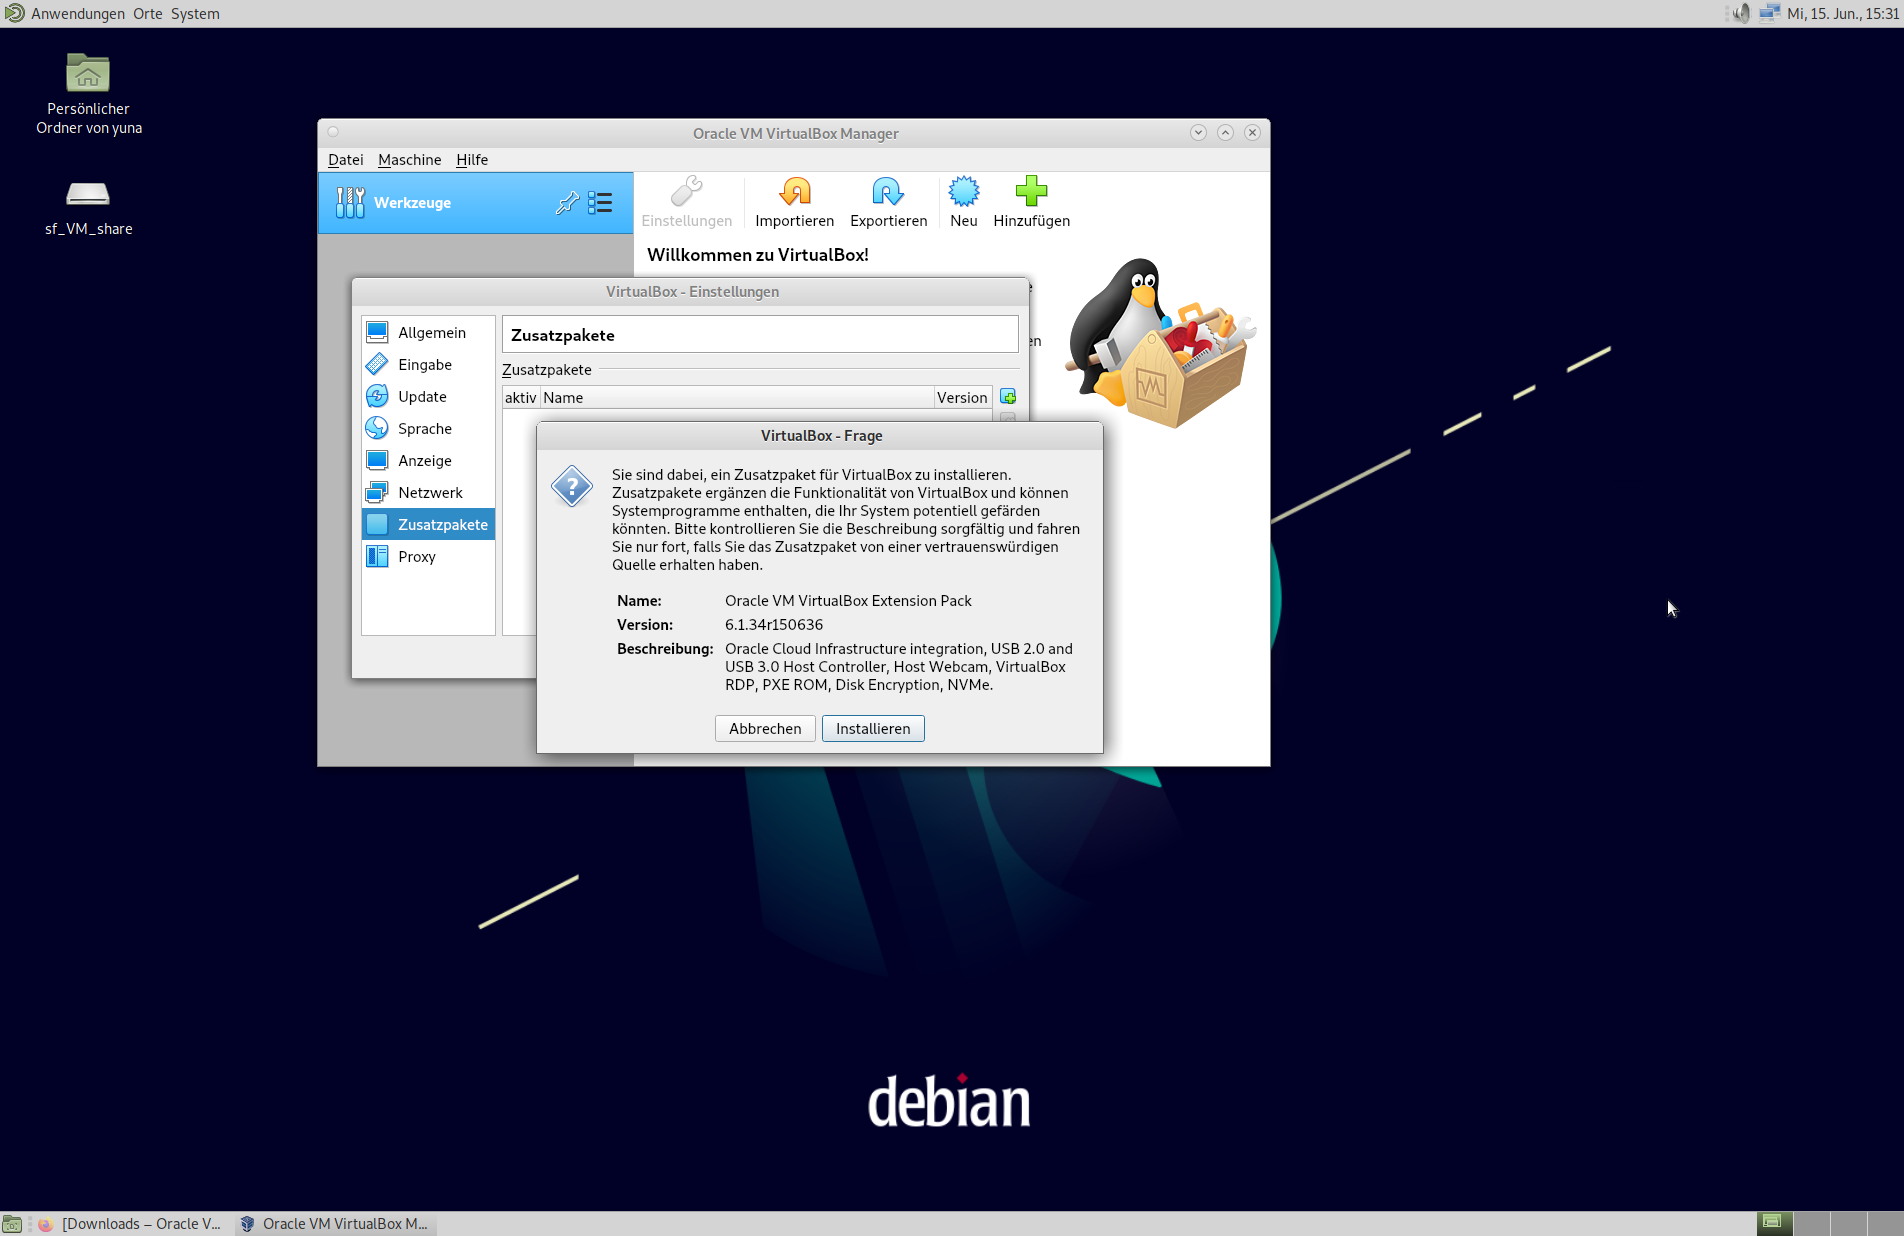Click the version text 6.1.34r150636
Screen dimensions: 1904x1236
[774, 625]
